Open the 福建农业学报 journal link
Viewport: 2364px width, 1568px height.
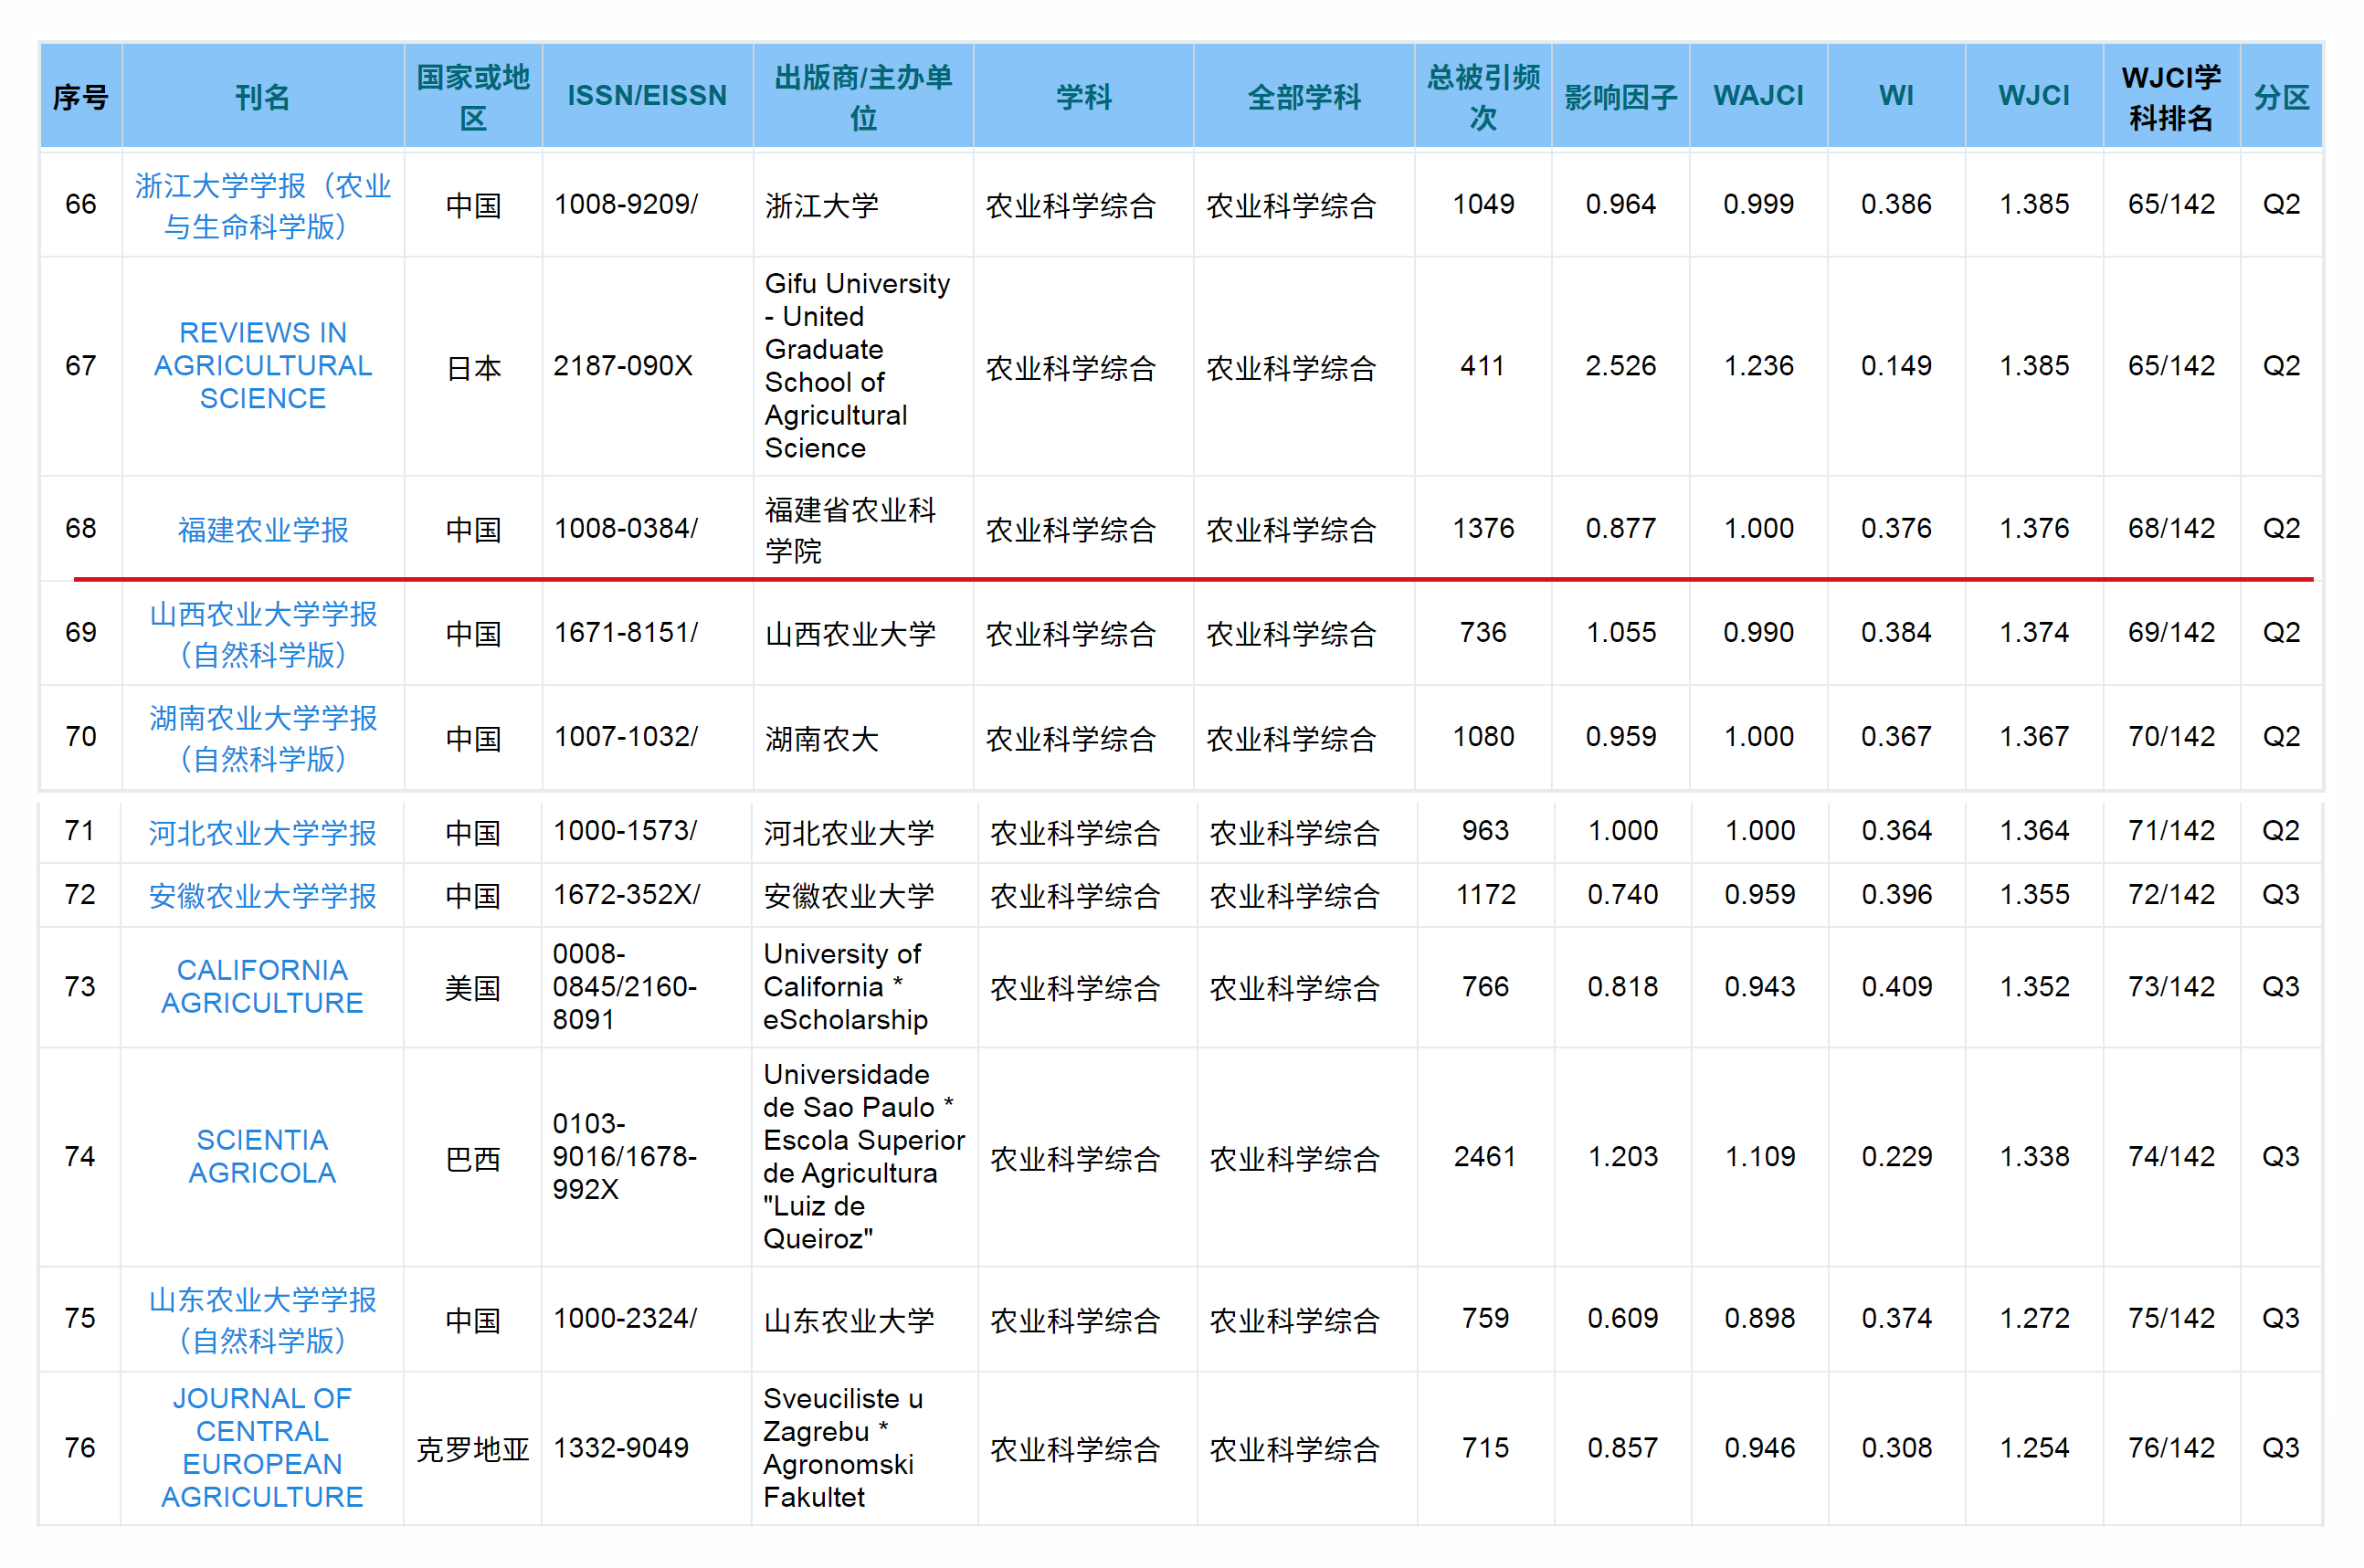click(263, 529)
